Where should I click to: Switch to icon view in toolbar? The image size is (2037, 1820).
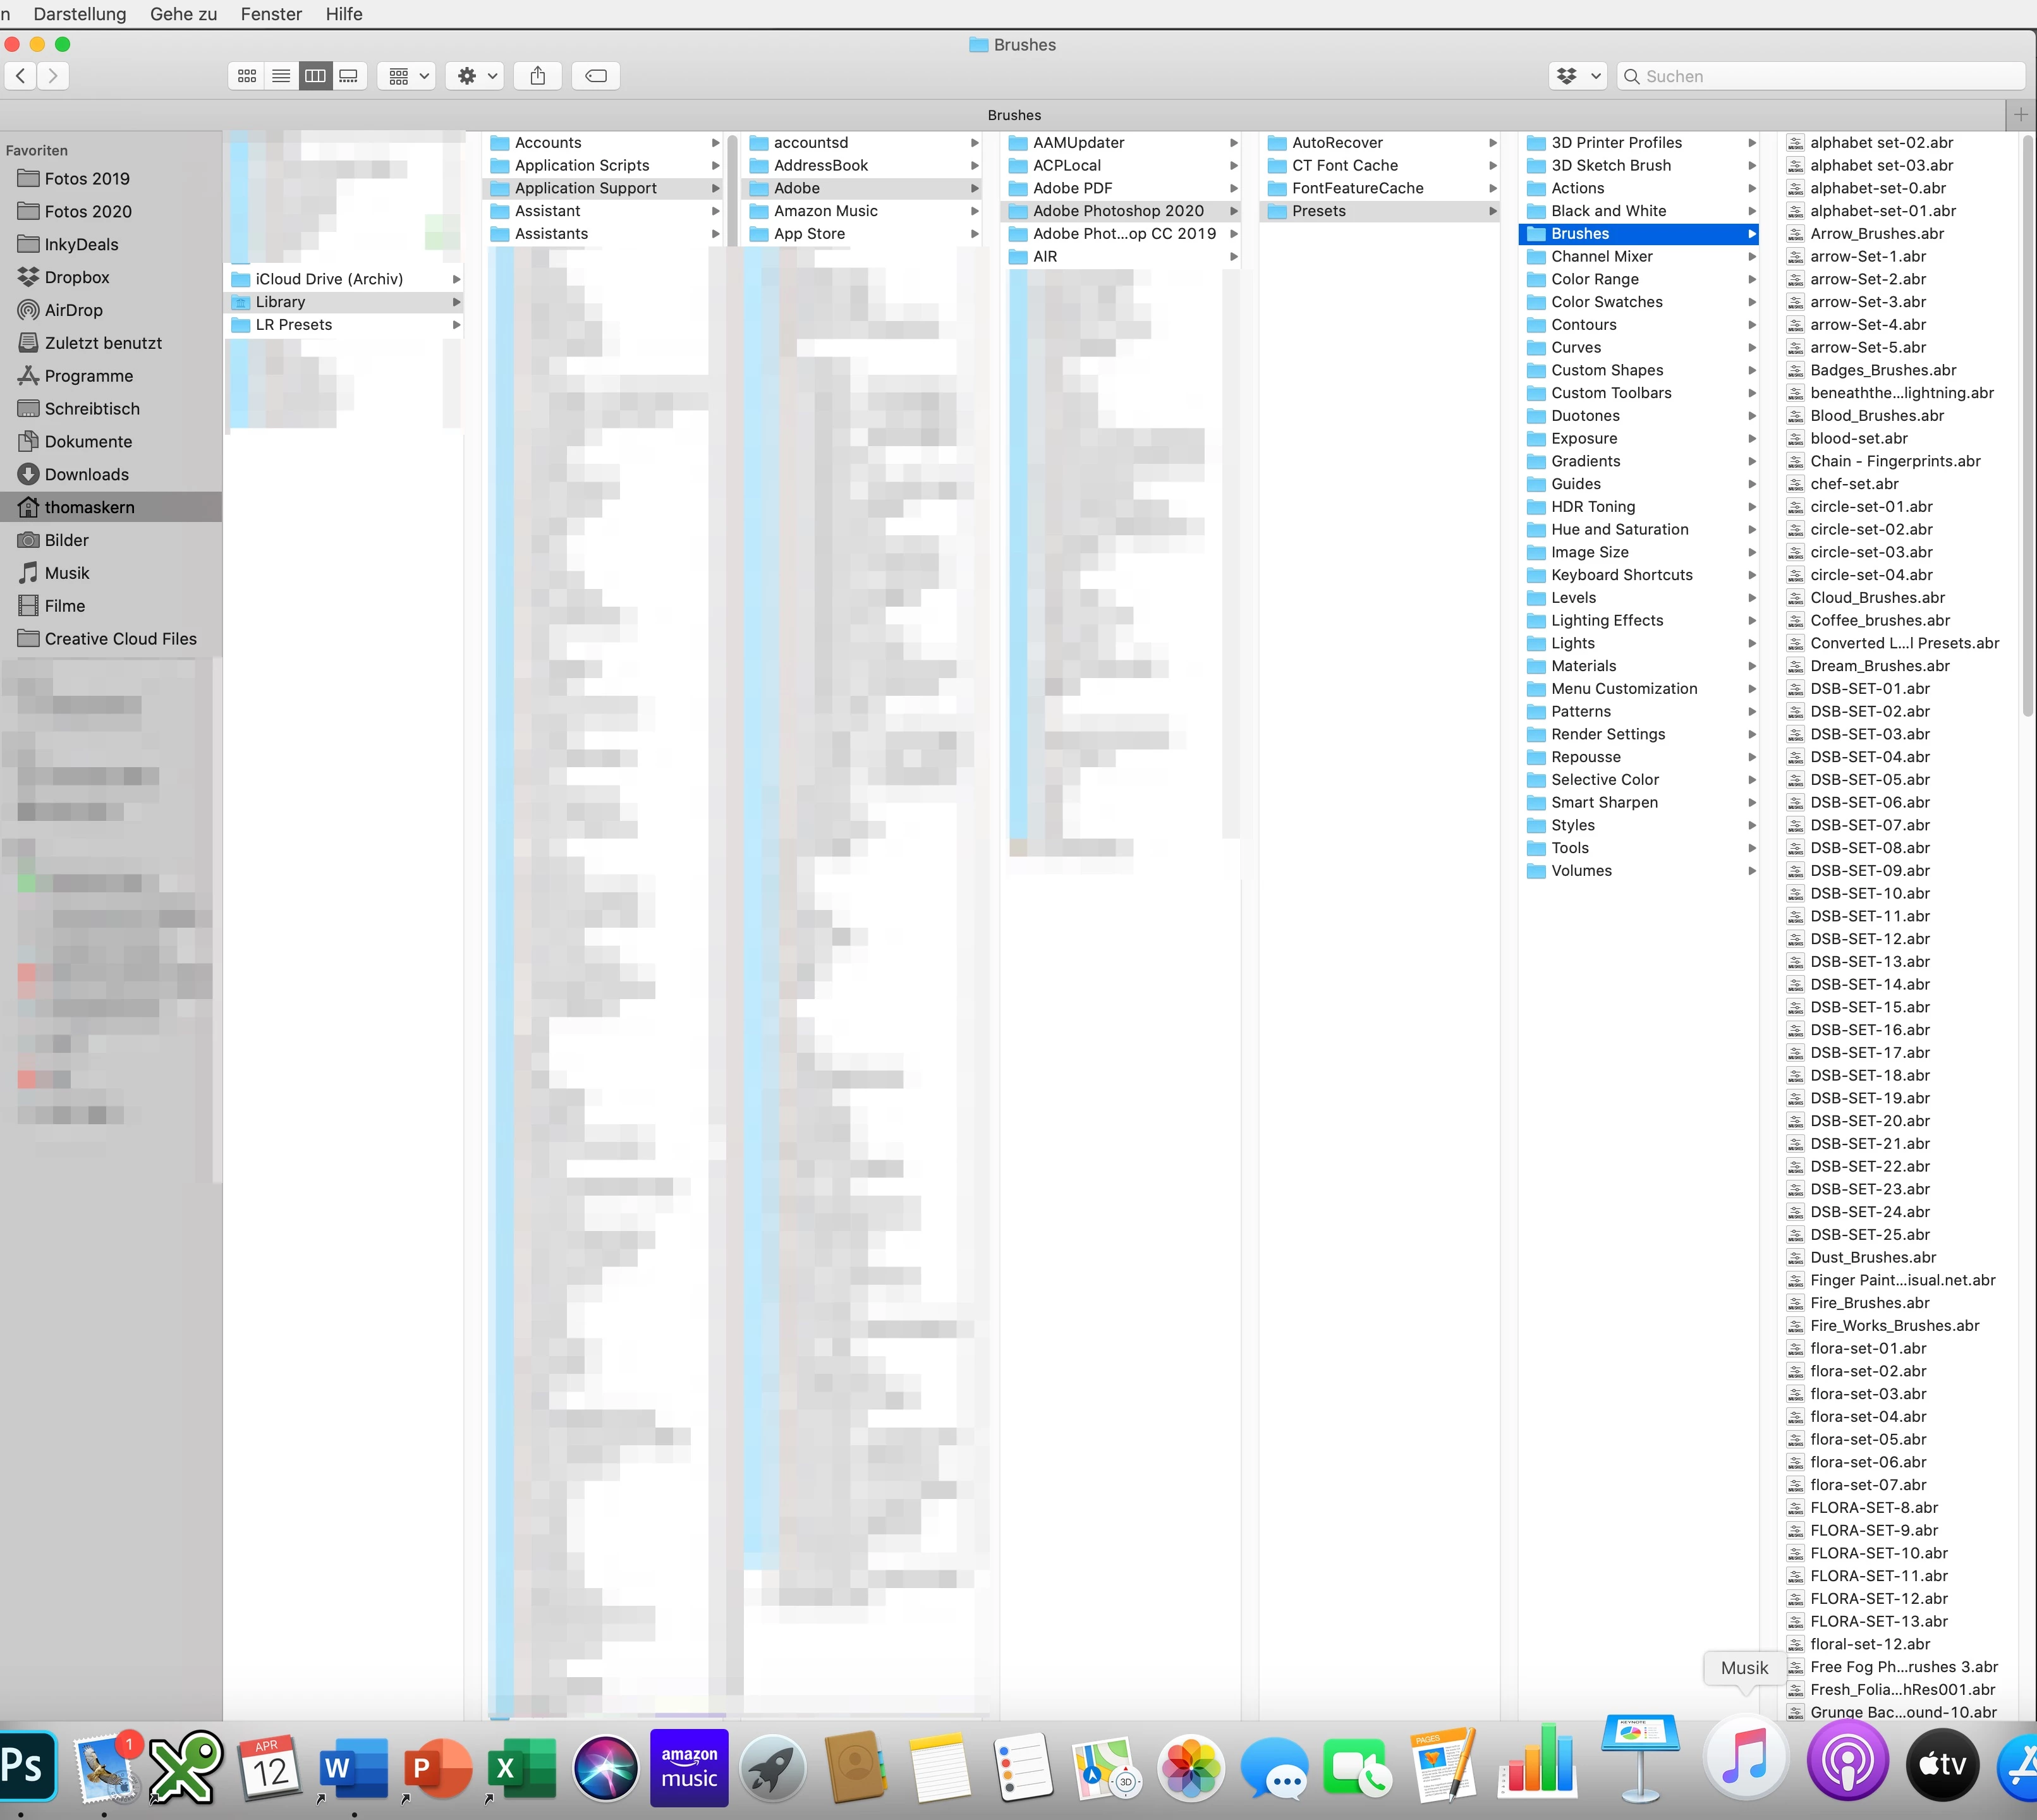pos(247,76)
